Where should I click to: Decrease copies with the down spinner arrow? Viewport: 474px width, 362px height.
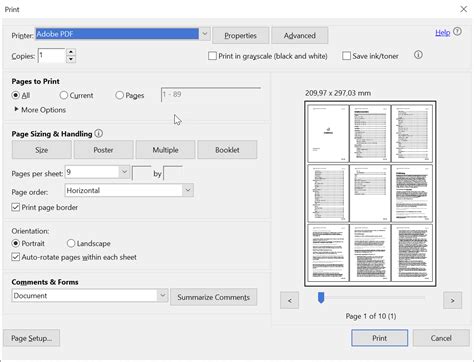[71, 59]
